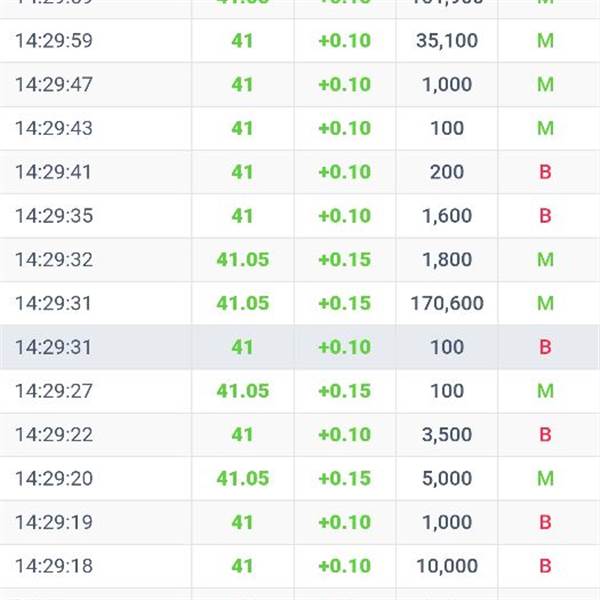The image size is (600, 600).
Task: Select the 3,500 volume cell
Action: [x=447, y=435]
